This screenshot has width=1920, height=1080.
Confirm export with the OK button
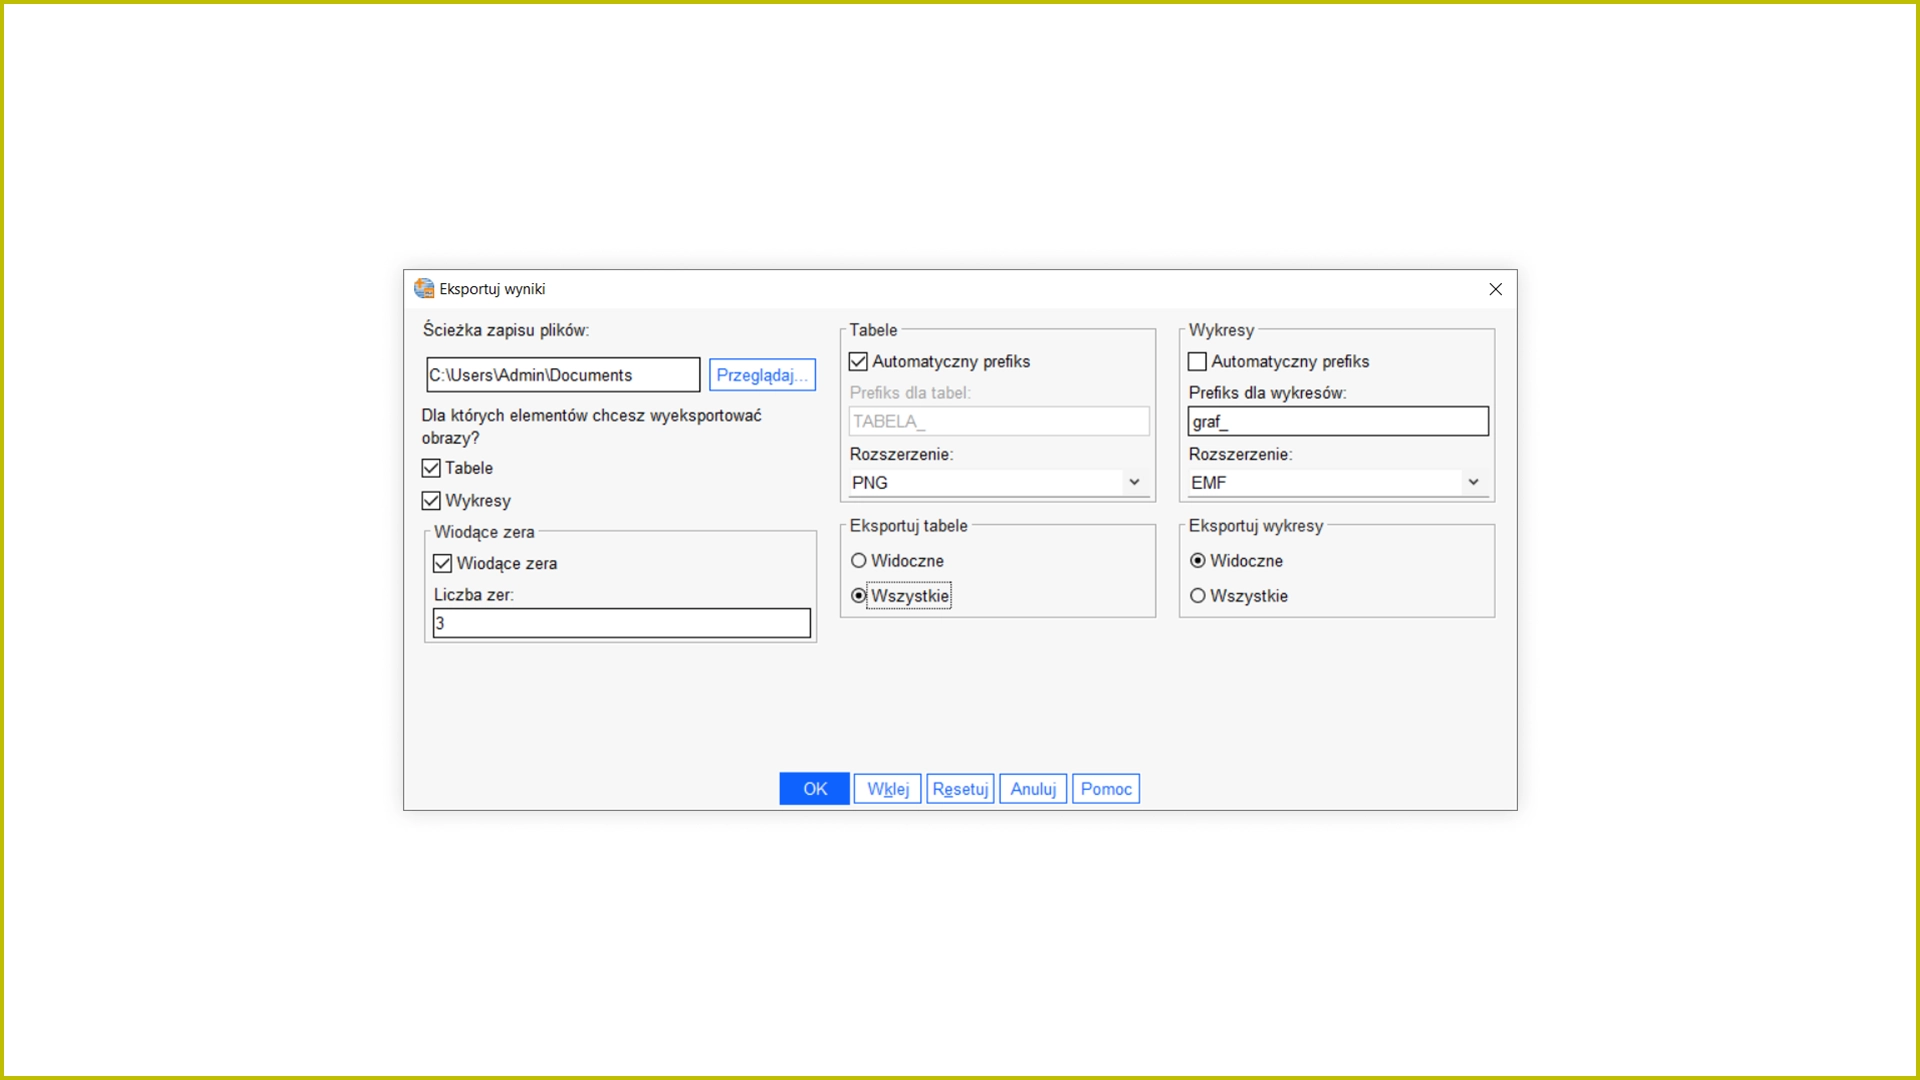pos(814,789)
